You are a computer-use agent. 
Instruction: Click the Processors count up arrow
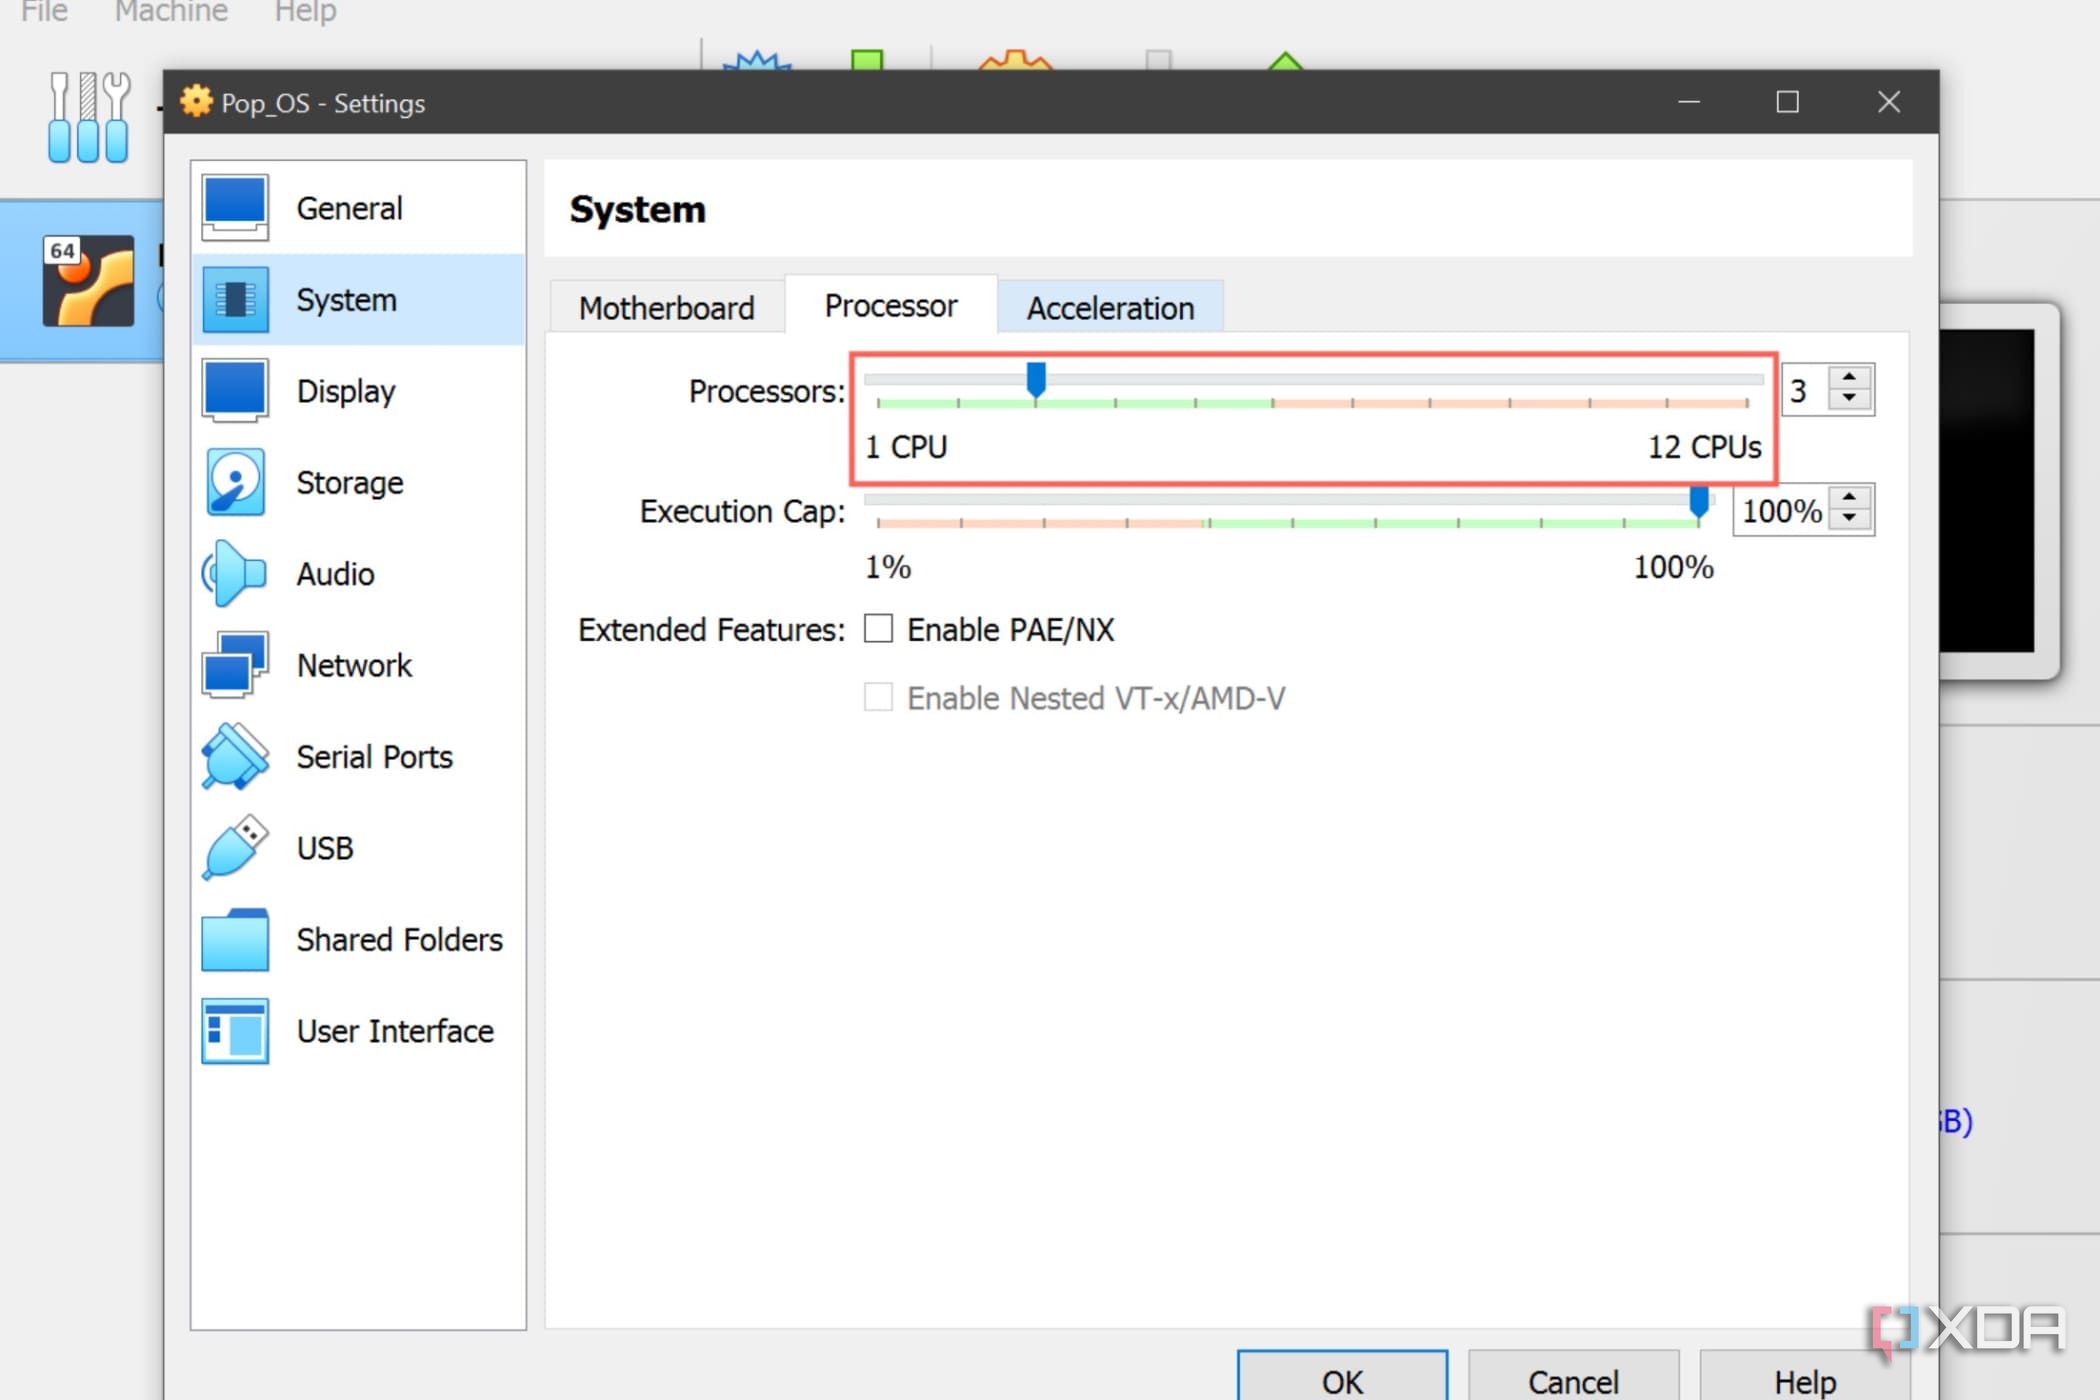pos(1850,377)
